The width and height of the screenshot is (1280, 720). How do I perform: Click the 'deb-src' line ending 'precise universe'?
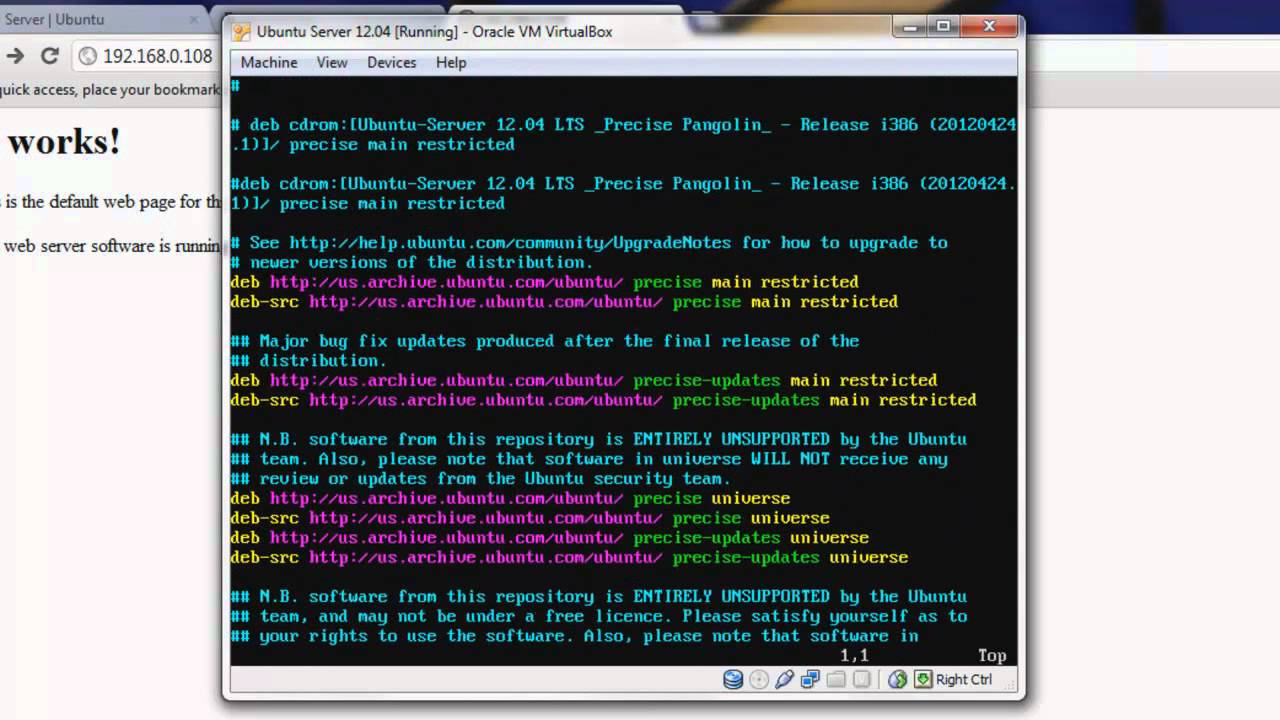(530, 518)
